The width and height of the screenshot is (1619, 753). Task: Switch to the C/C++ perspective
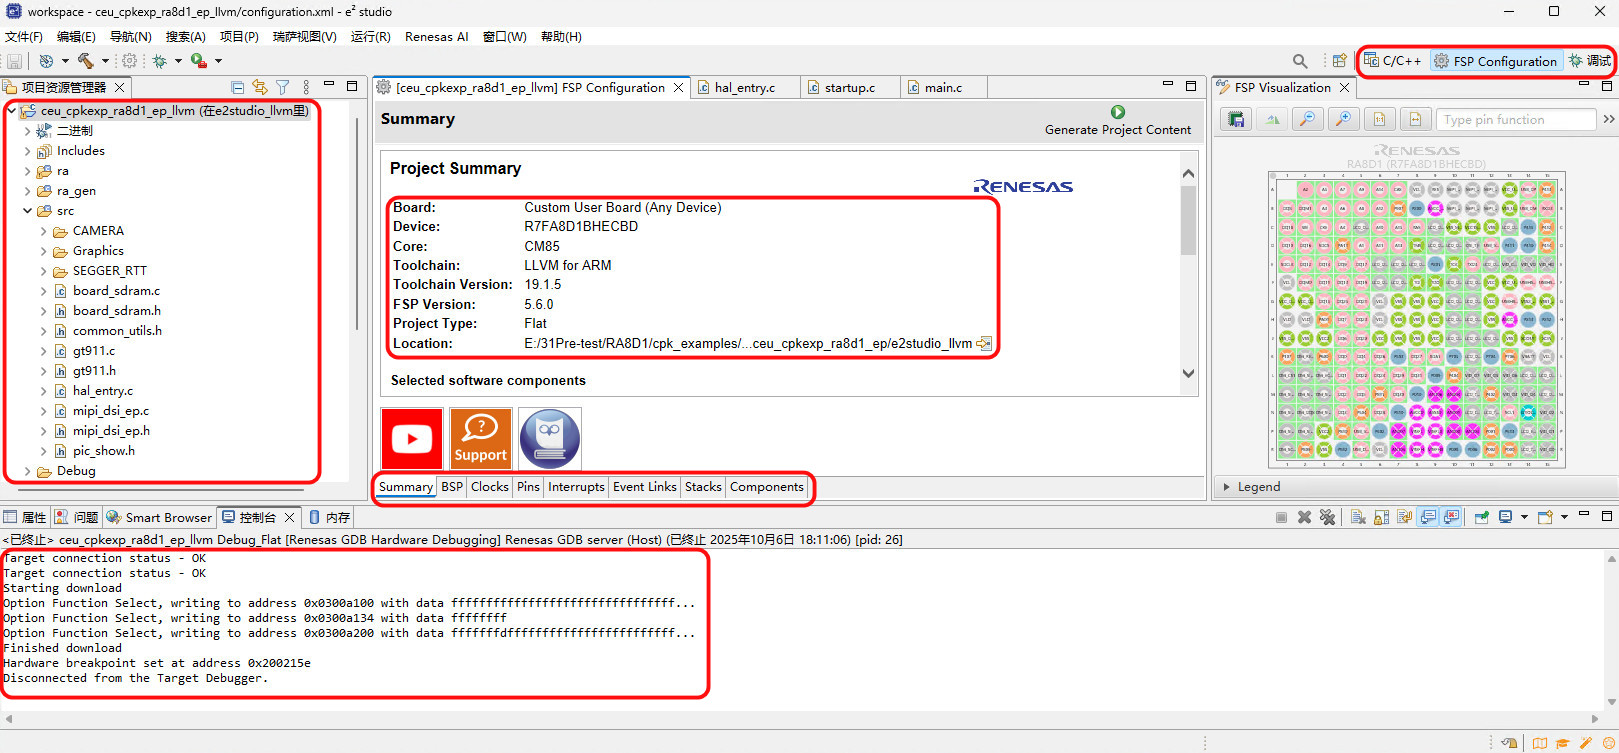click(x=1393, y=61)
